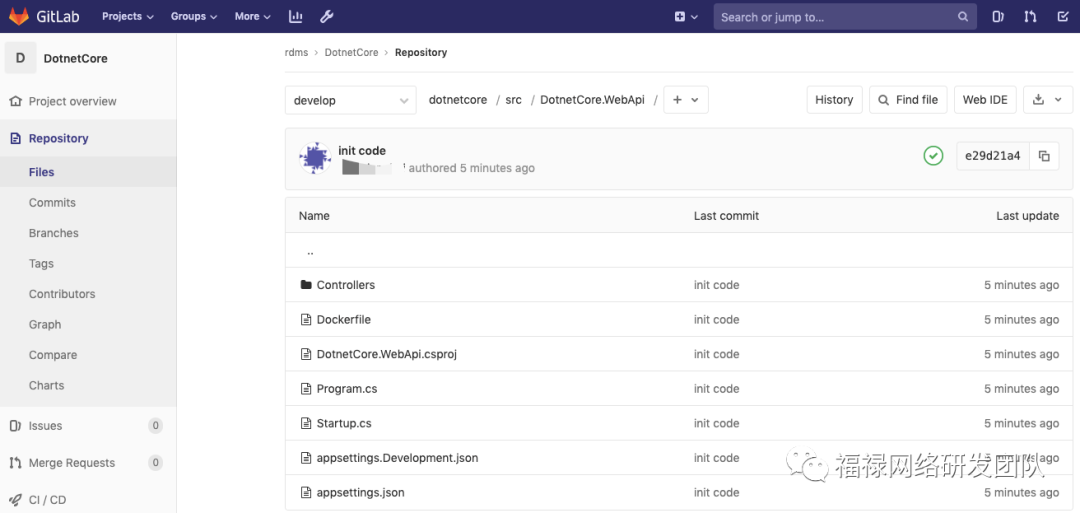Click the dotnetcore path segment
Viewport: 1080px width, 513px height.
pos(458,100)
